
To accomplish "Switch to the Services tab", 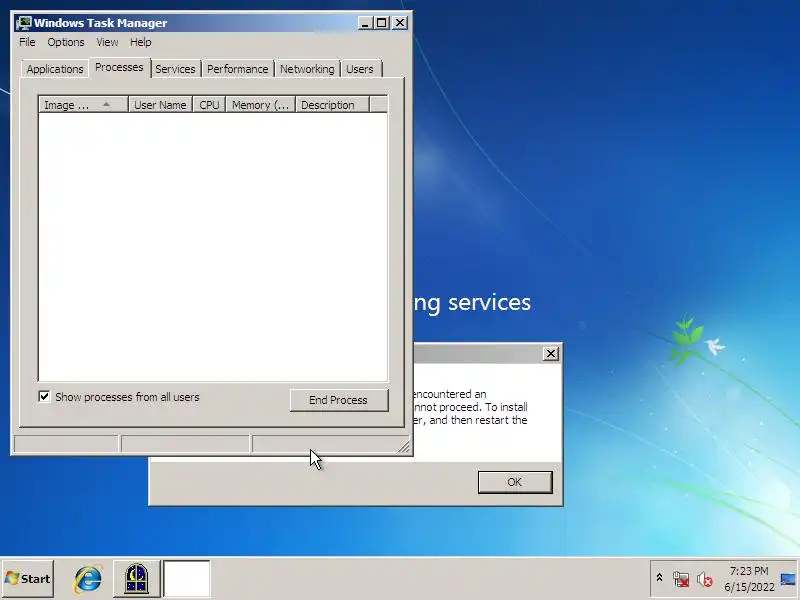I will coord(175,69).
